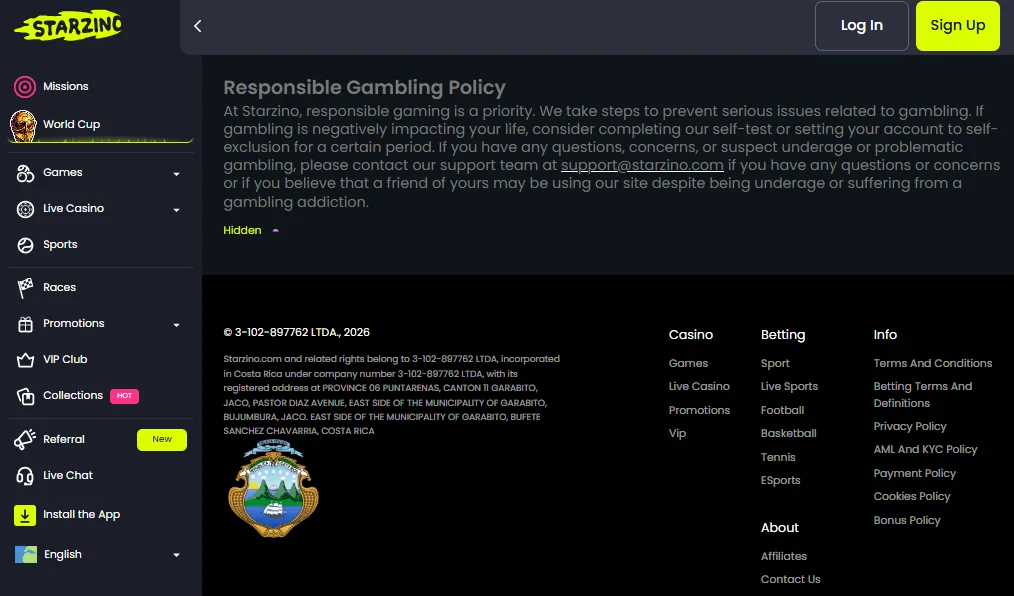Click the New badge beside Referral
The width and height of the screenshot is (1014, 596).
[x=162, y=440]
